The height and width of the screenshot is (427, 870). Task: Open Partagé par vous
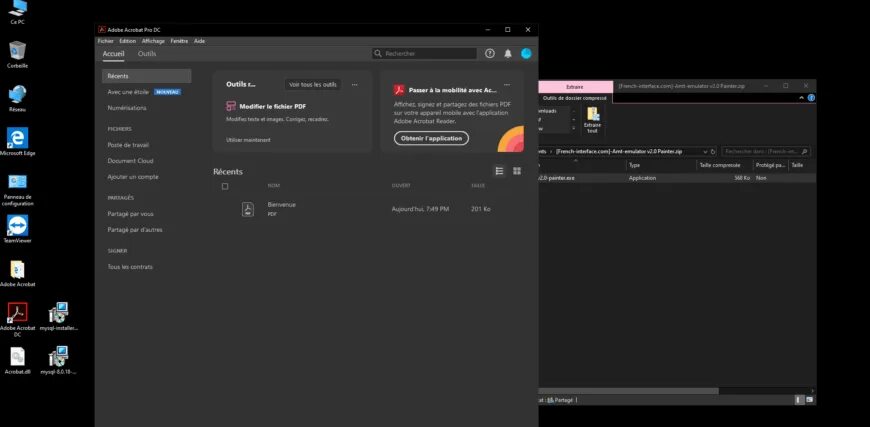[x=130, y=214]
